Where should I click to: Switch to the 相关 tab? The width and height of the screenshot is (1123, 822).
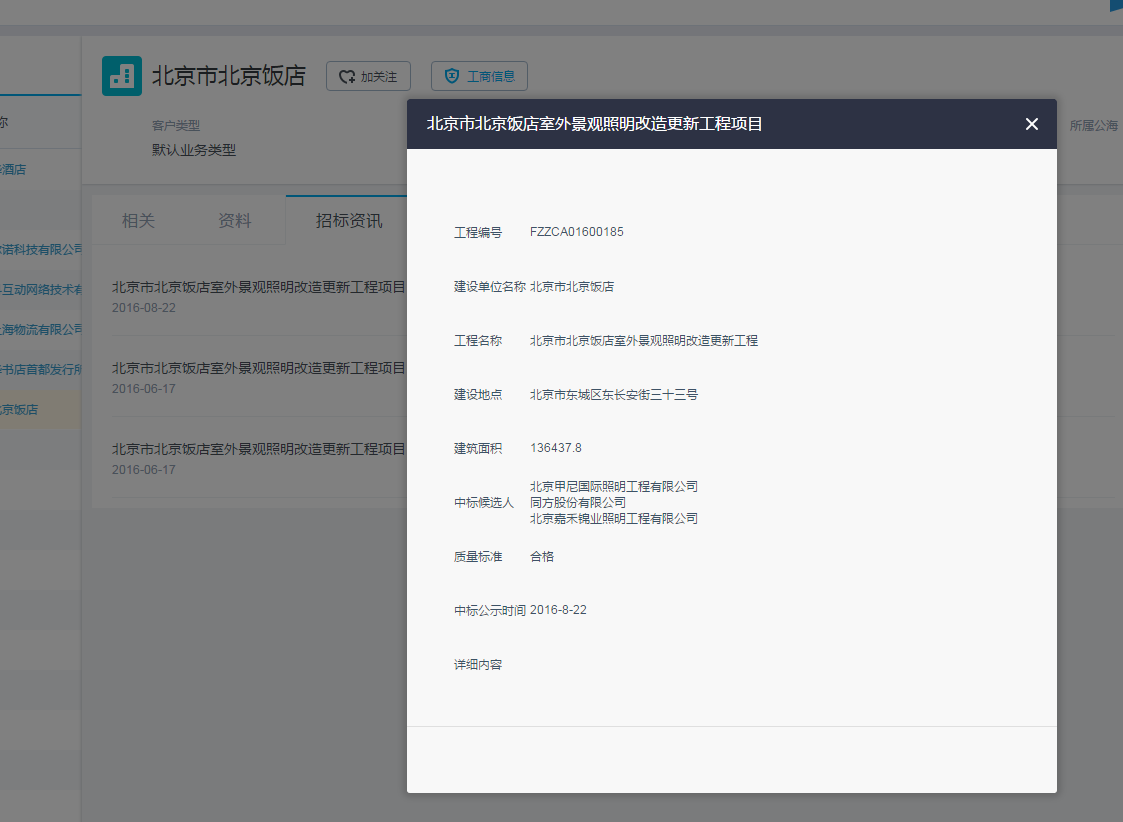138,221
